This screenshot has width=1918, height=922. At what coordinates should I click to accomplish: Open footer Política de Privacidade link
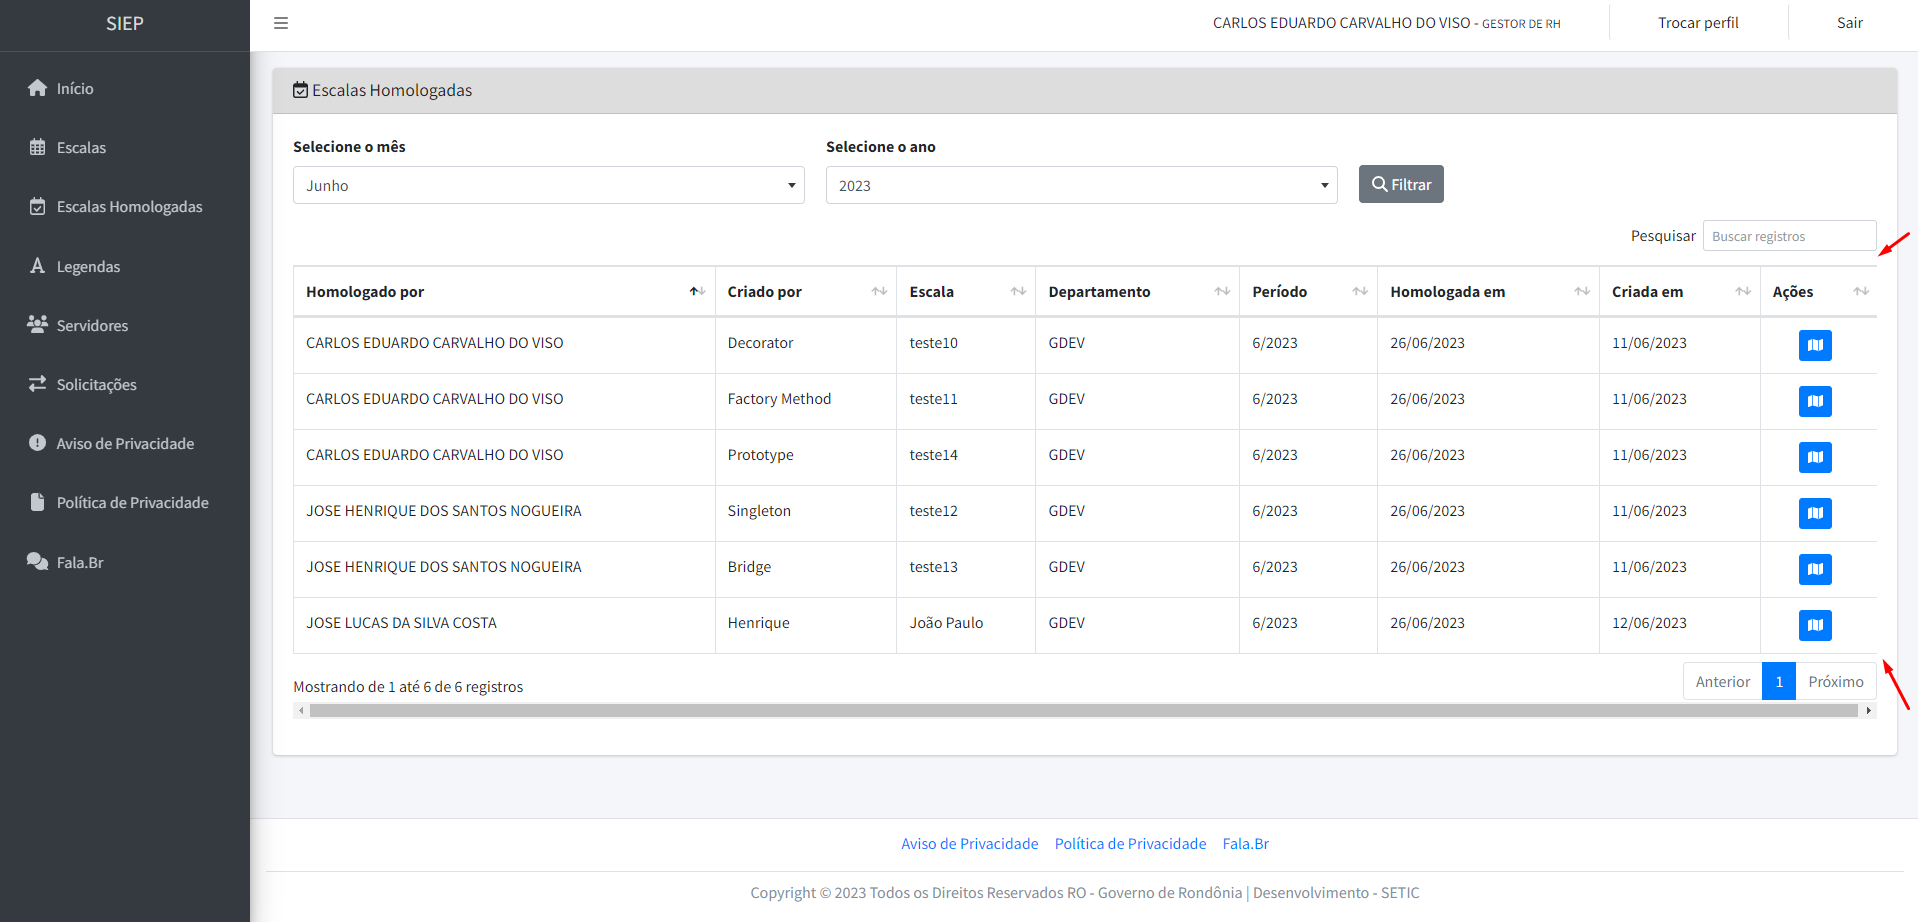1130,843
